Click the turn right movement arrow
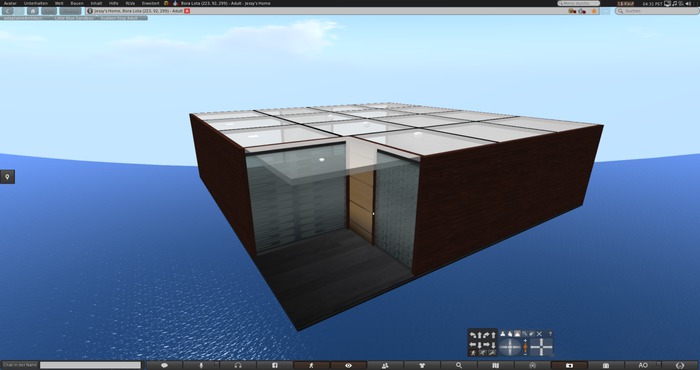700x370 pixels. [x=486, y=335]
